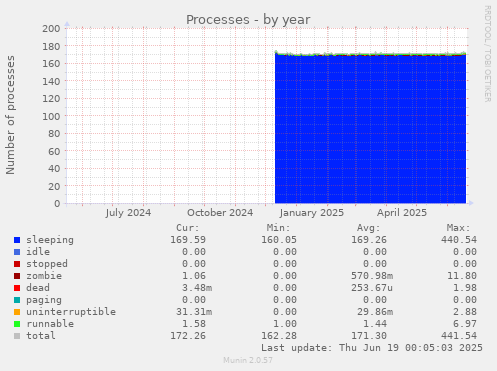Screen dimensions: 497x371
Task: Click zombie average value 570.98m
Action: [372, 276]
